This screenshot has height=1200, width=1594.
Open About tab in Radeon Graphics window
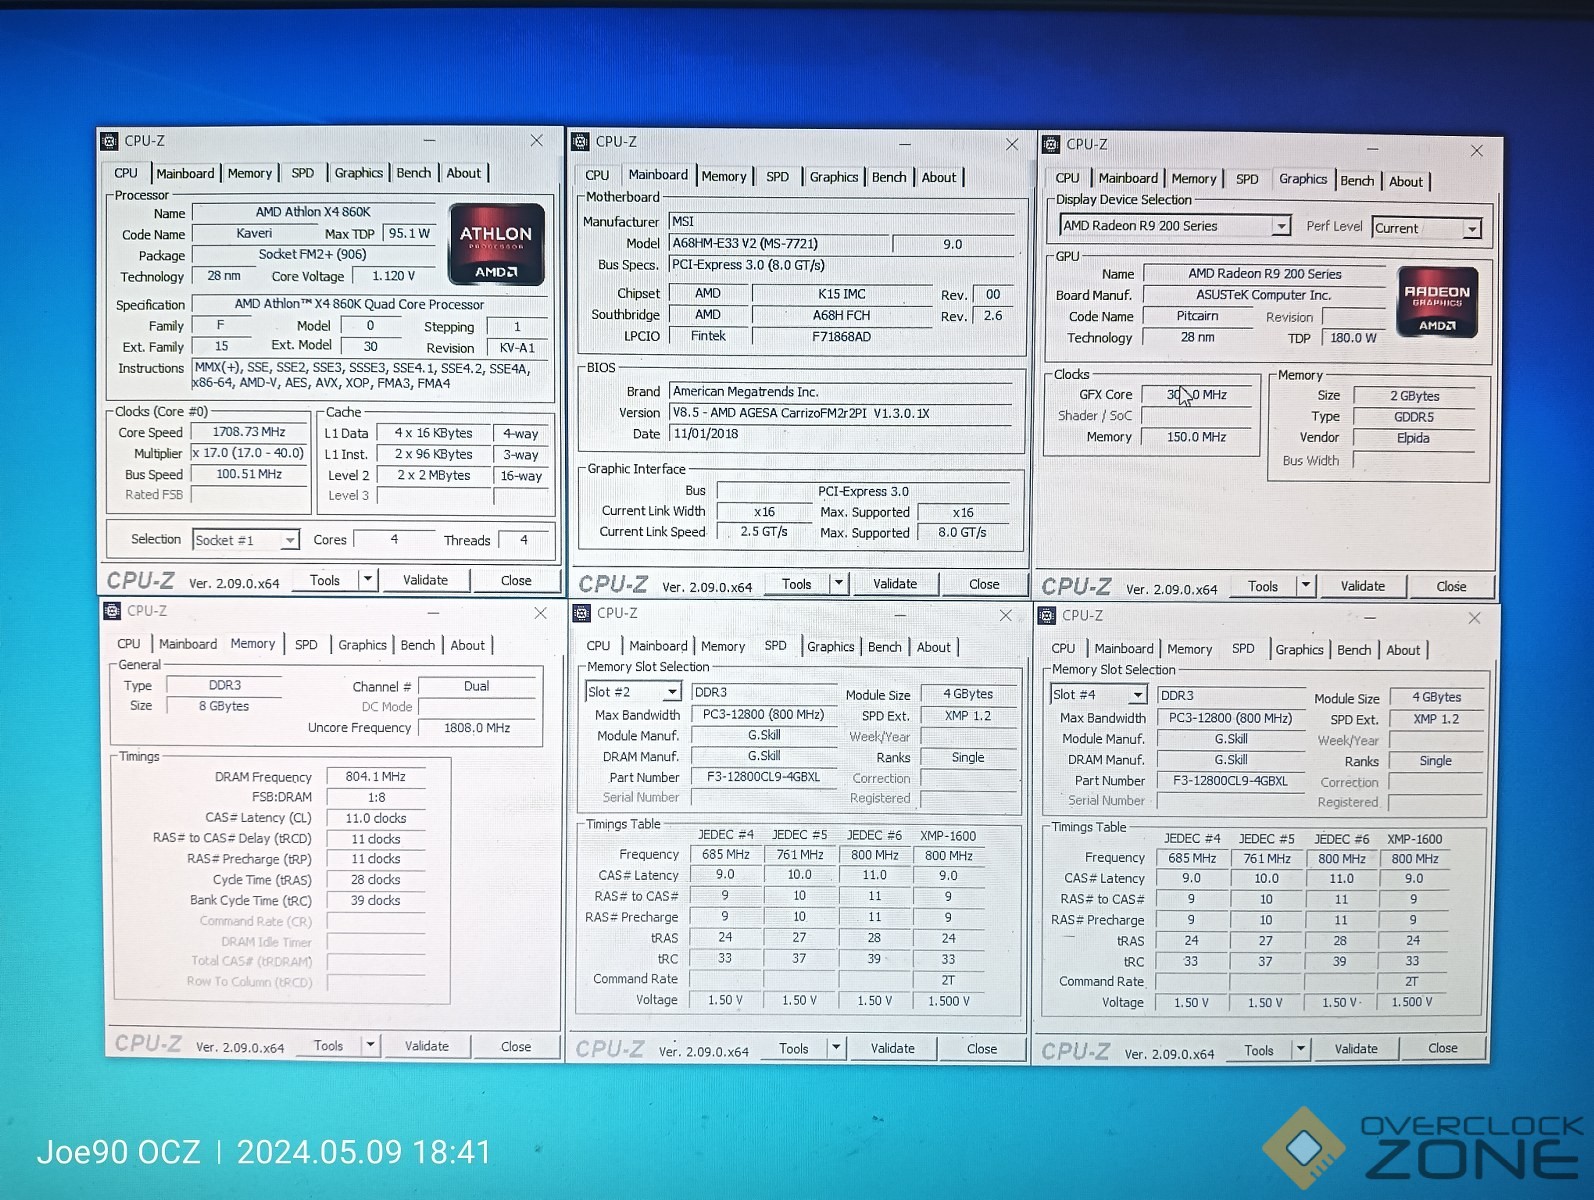1405,181
